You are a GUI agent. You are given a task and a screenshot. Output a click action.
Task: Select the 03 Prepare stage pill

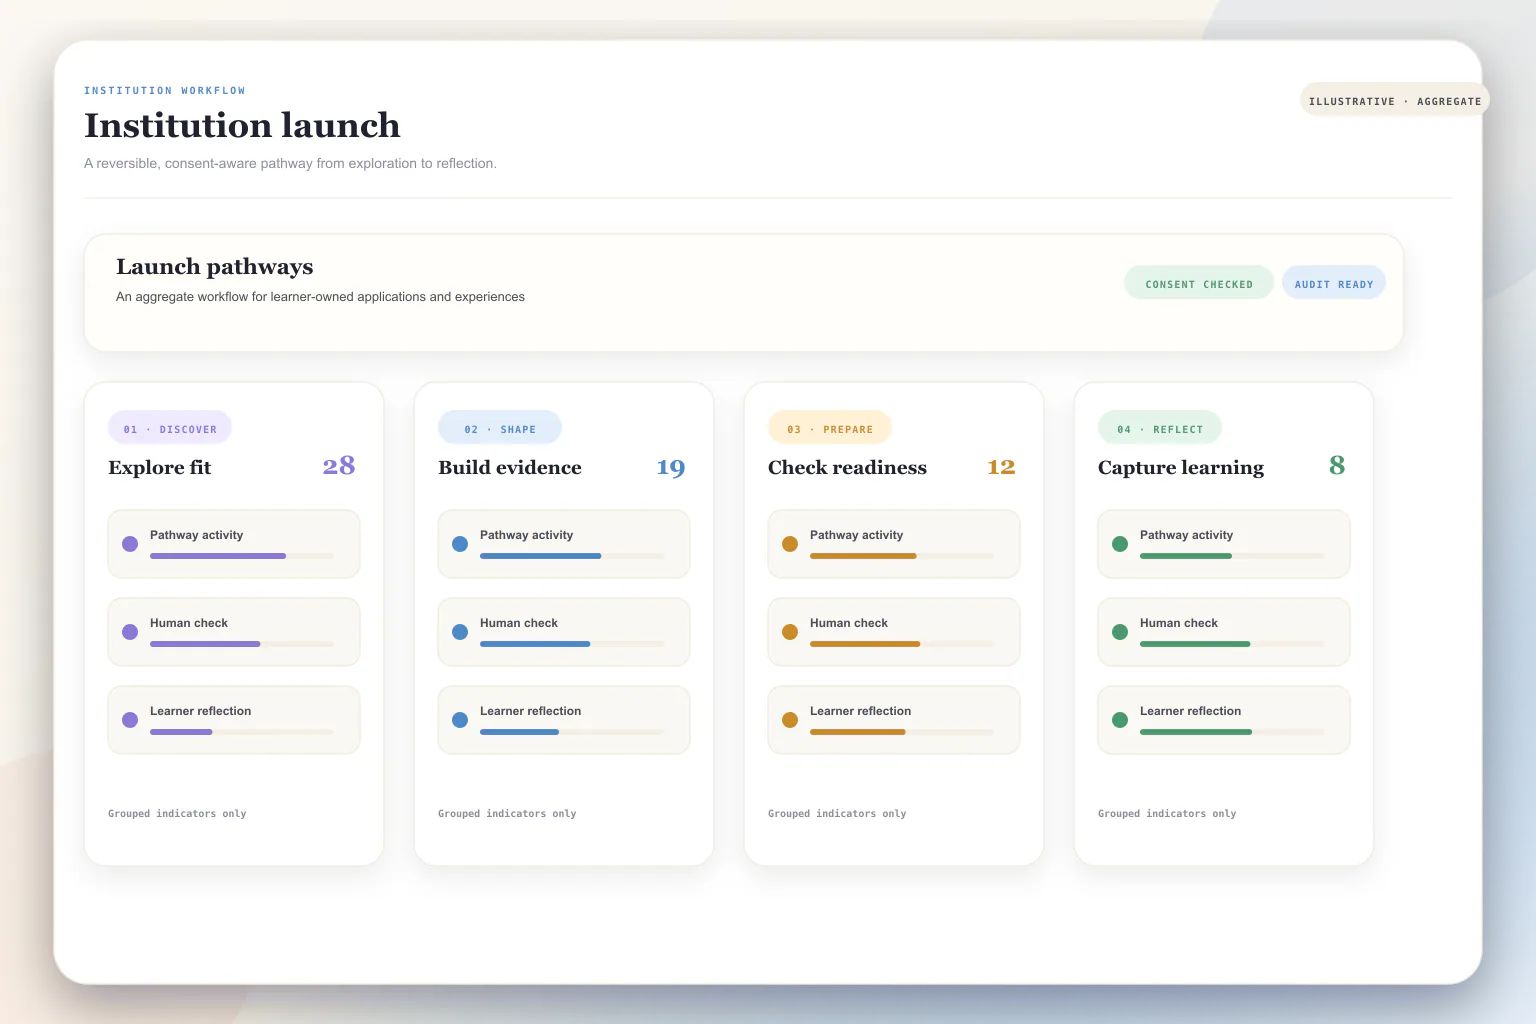830,428
